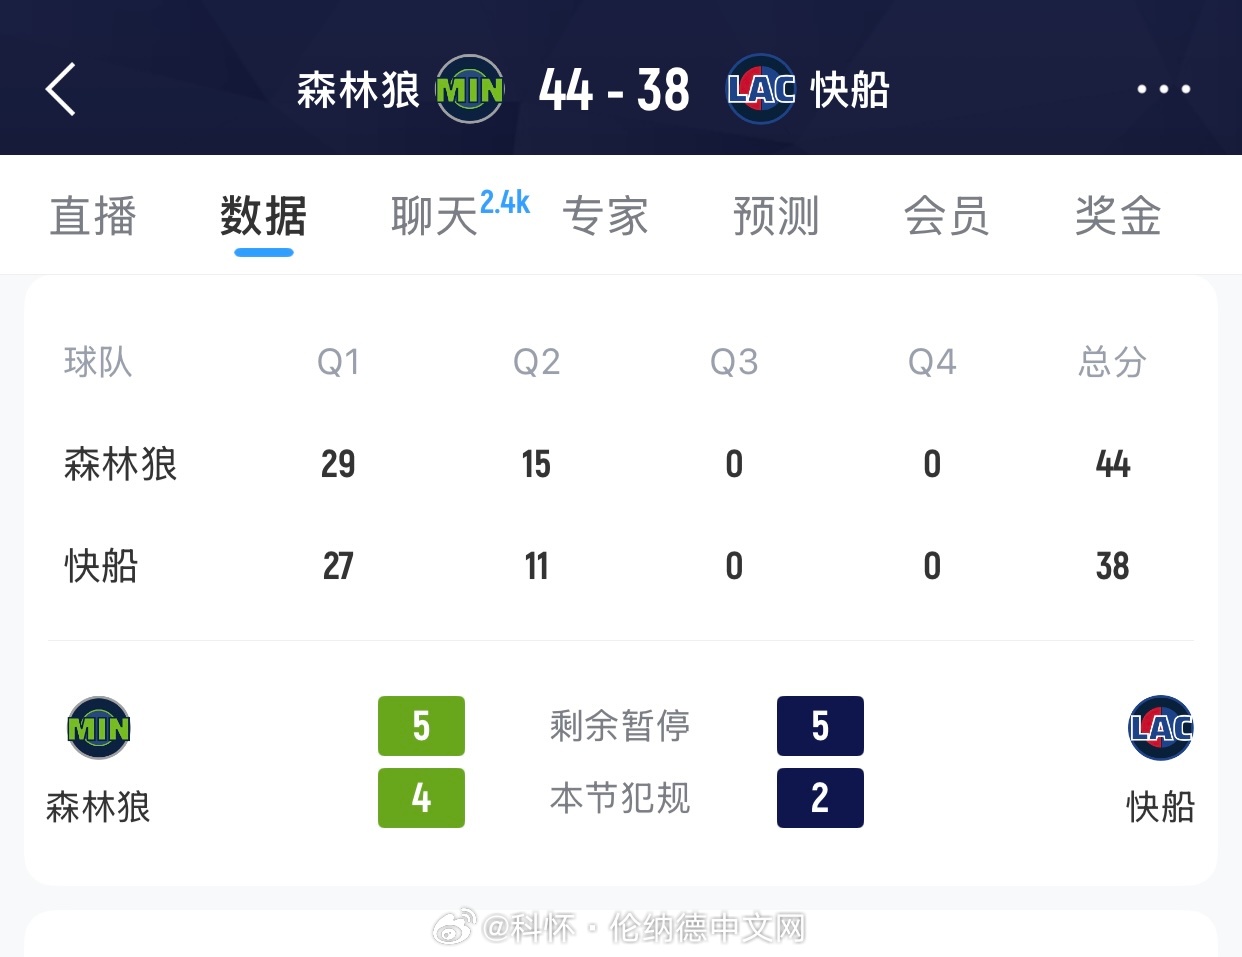The image size is (1242, 957).
Task: Open the three-dot more options menu
Action: [1163, 88]
